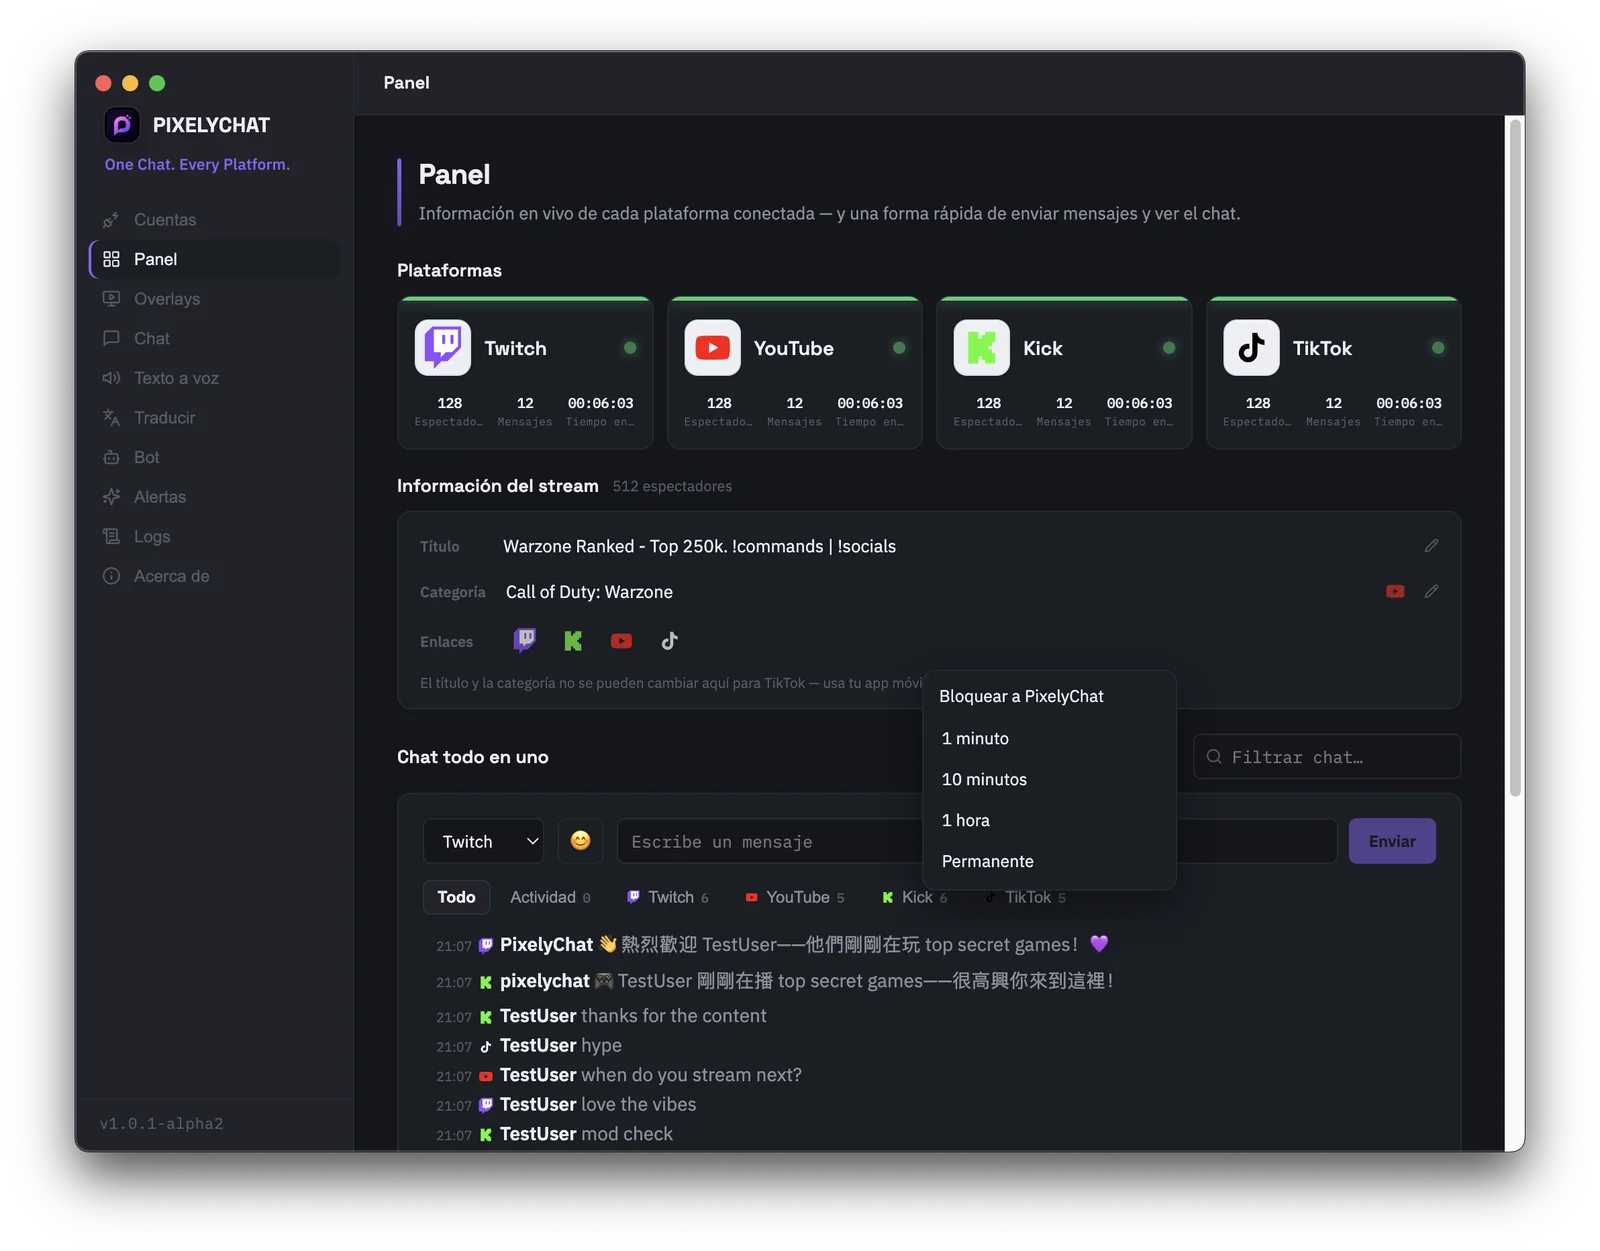Switch to the Kick chat tab

pos(915,898)
